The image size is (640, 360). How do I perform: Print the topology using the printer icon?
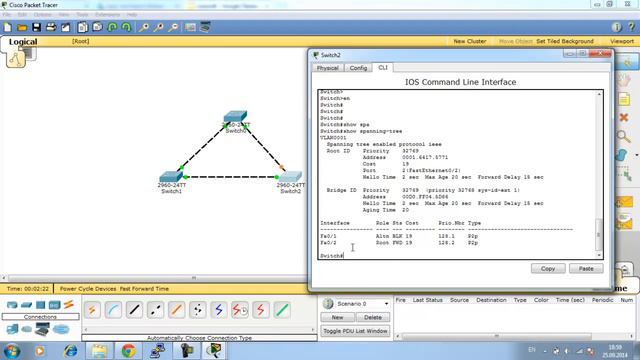click(51, 27)
